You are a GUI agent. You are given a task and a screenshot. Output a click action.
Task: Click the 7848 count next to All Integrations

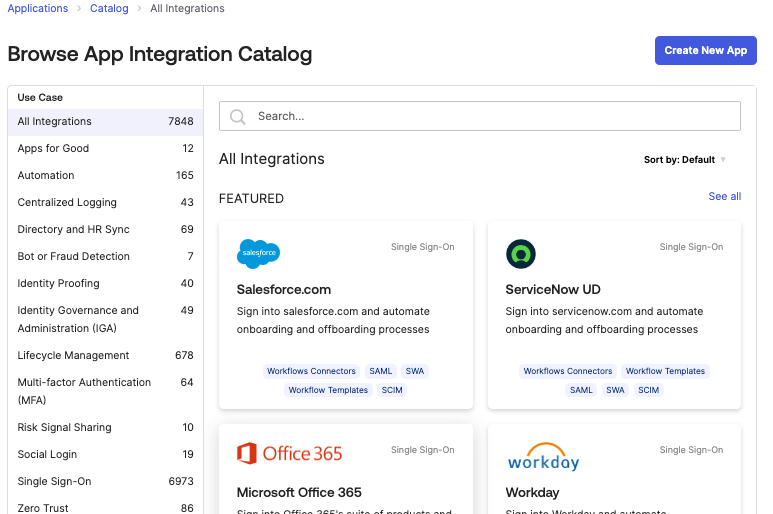coord(180,122)
